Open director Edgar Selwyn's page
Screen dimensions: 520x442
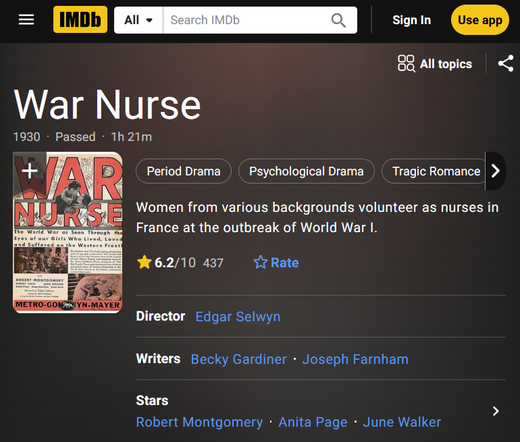point(238,316)
